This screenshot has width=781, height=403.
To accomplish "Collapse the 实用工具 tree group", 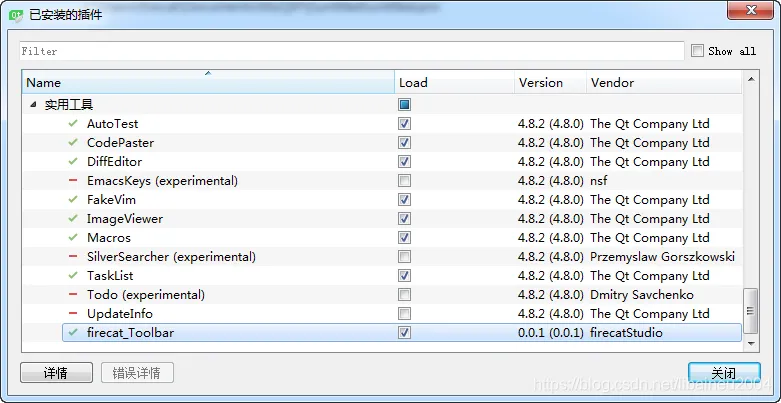I will pos(33,105).
